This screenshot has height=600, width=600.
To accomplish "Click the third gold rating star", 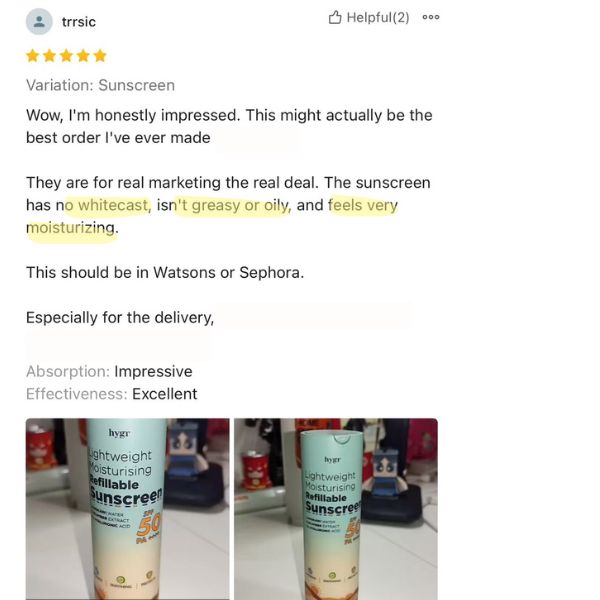I will click(66, 56).
